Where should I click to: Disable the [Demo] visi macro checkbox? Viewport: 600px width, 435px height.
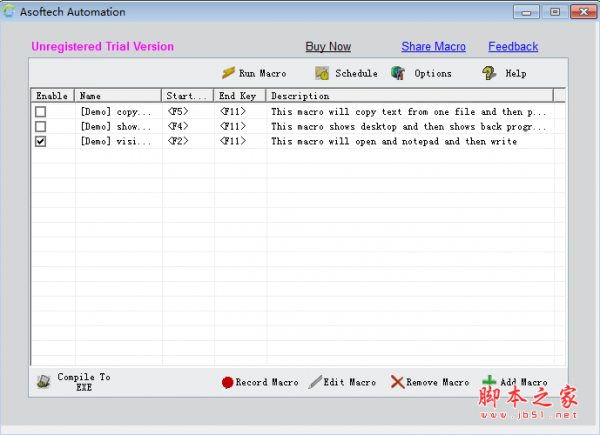(40, 142)
